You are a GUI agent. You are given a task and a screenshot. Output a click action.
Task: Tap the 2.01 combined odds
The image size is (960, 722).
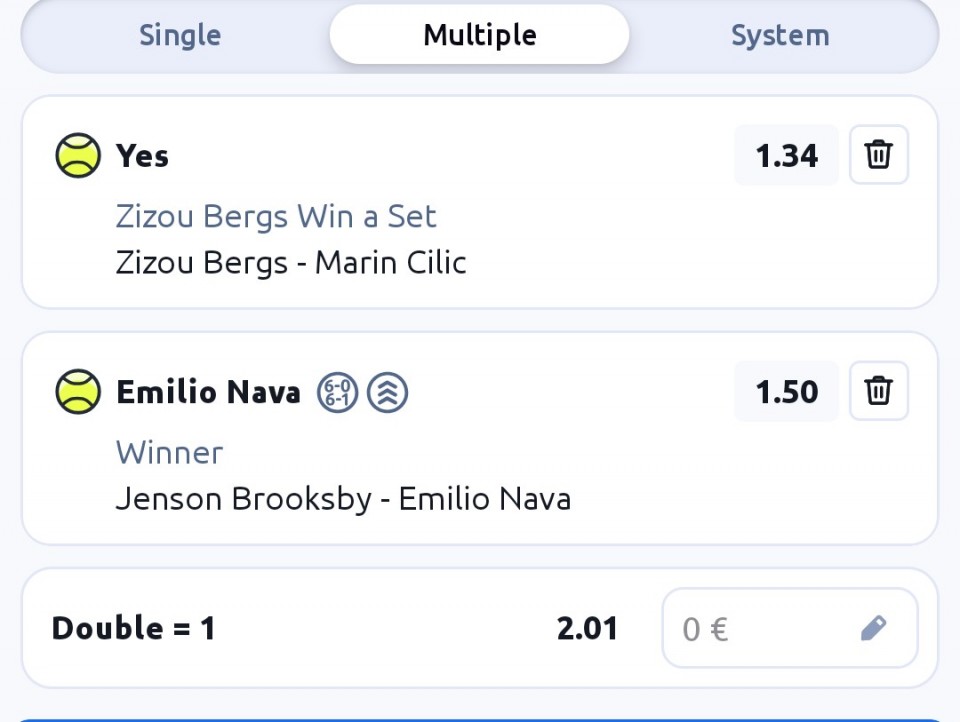[587, 628]
